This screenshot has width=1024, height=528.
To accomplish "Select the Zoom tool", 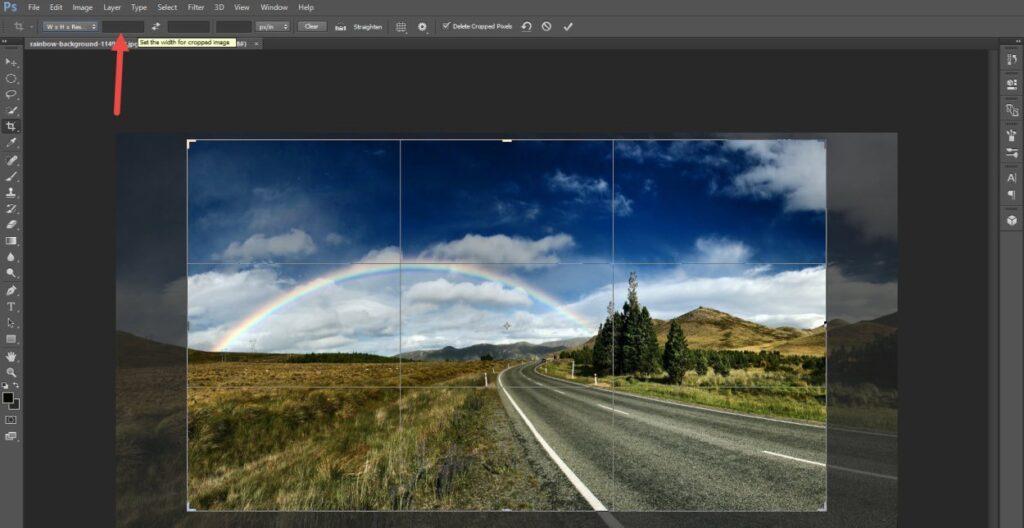I will (x=11, y=371).
